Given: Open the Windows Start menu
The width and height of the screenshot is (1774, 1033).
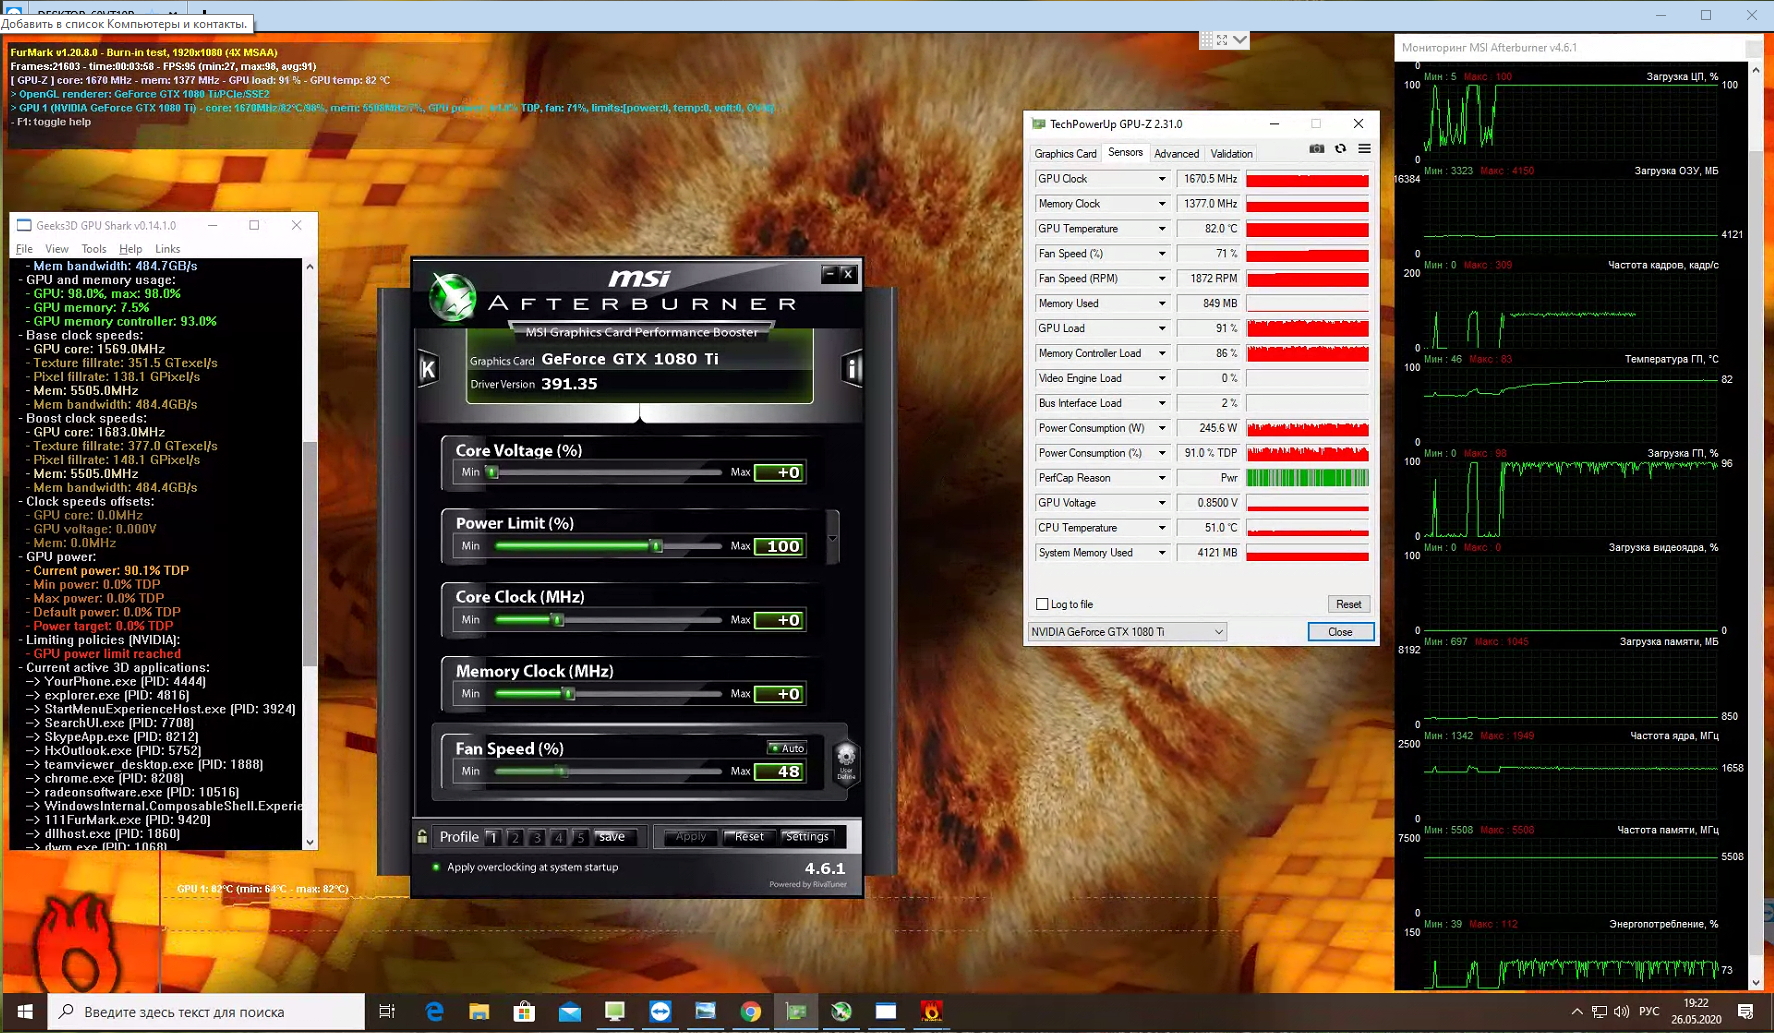Looking at the screenshot, I should 25,1012.
